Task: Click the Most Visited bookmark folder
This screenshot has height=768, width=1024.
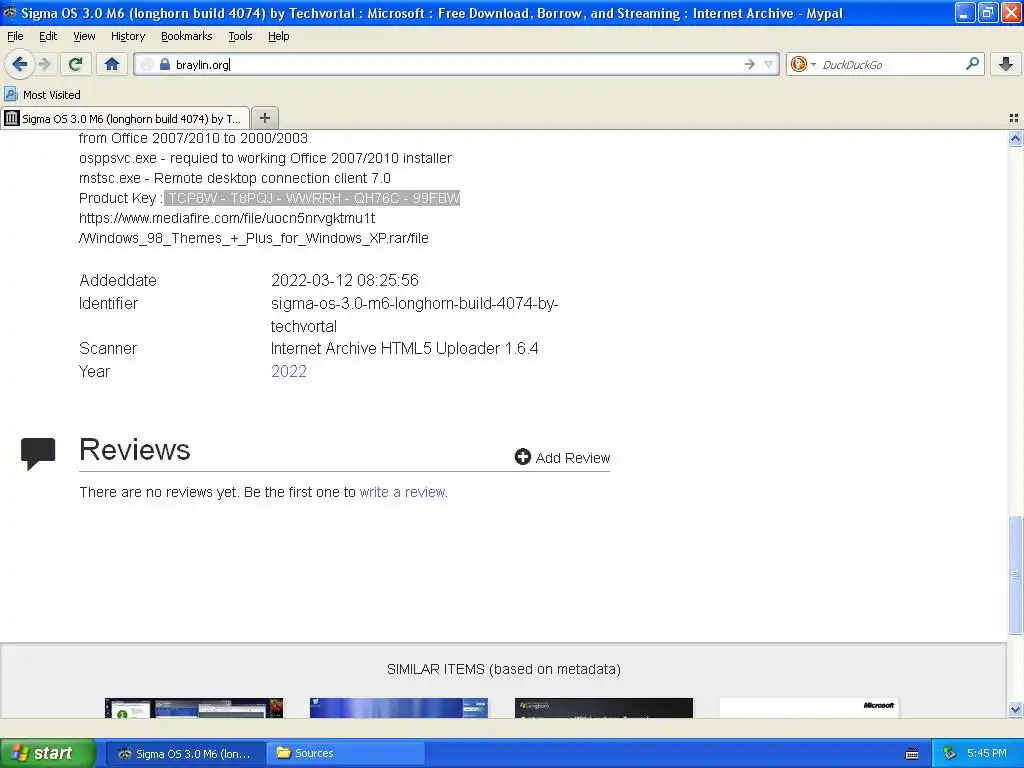Action: point(43,95)
